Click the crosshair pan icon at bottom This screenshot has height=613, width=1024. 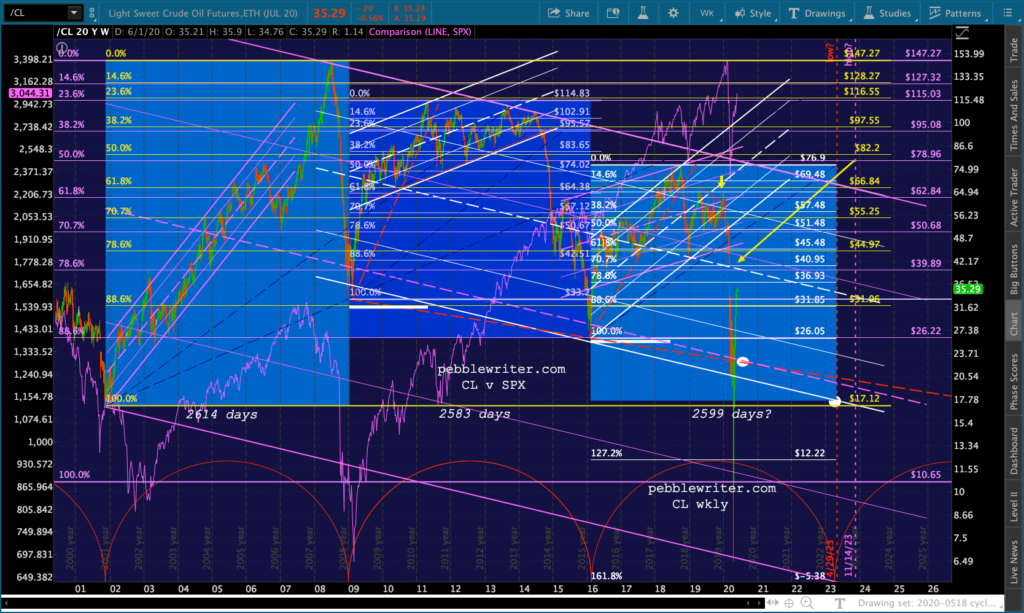(789, 603)
